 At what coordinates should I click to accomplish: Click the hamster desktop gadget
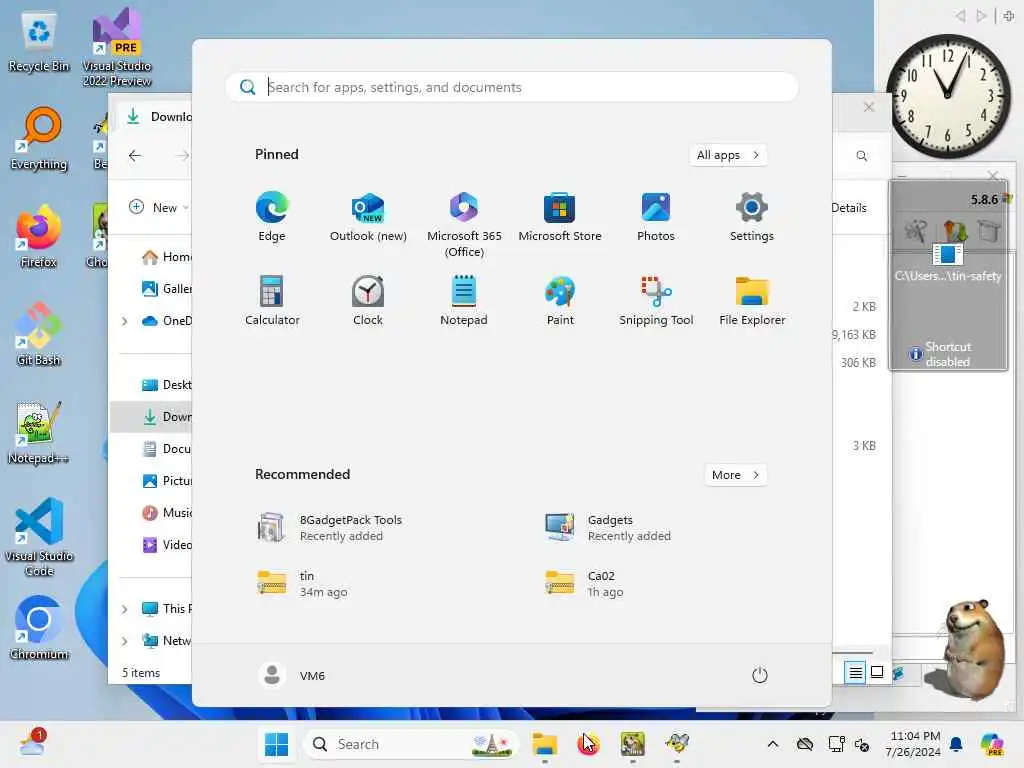pyautogui.click(x=972, y=650)
